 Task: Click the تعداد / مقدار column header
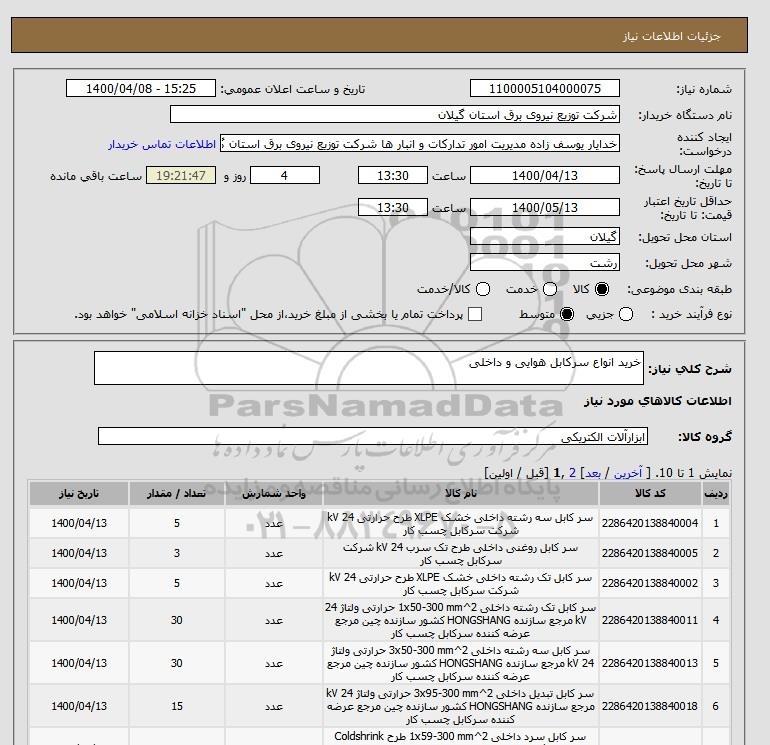(x=176, y=494)
